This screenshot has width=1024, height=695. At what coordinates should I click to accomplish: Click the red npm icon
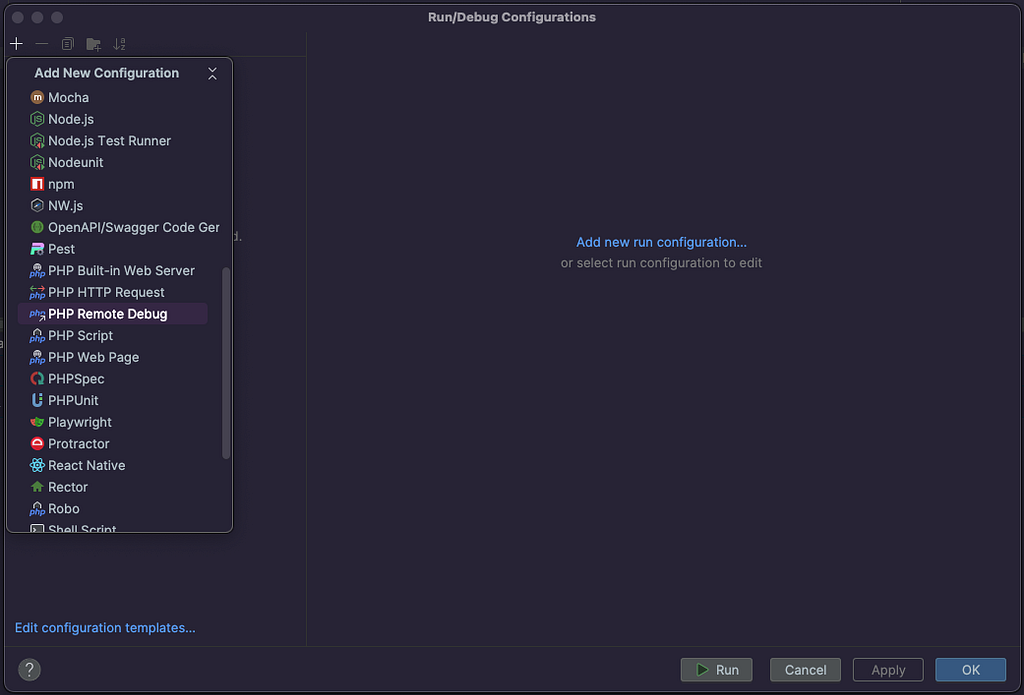(x=37, y=184)
